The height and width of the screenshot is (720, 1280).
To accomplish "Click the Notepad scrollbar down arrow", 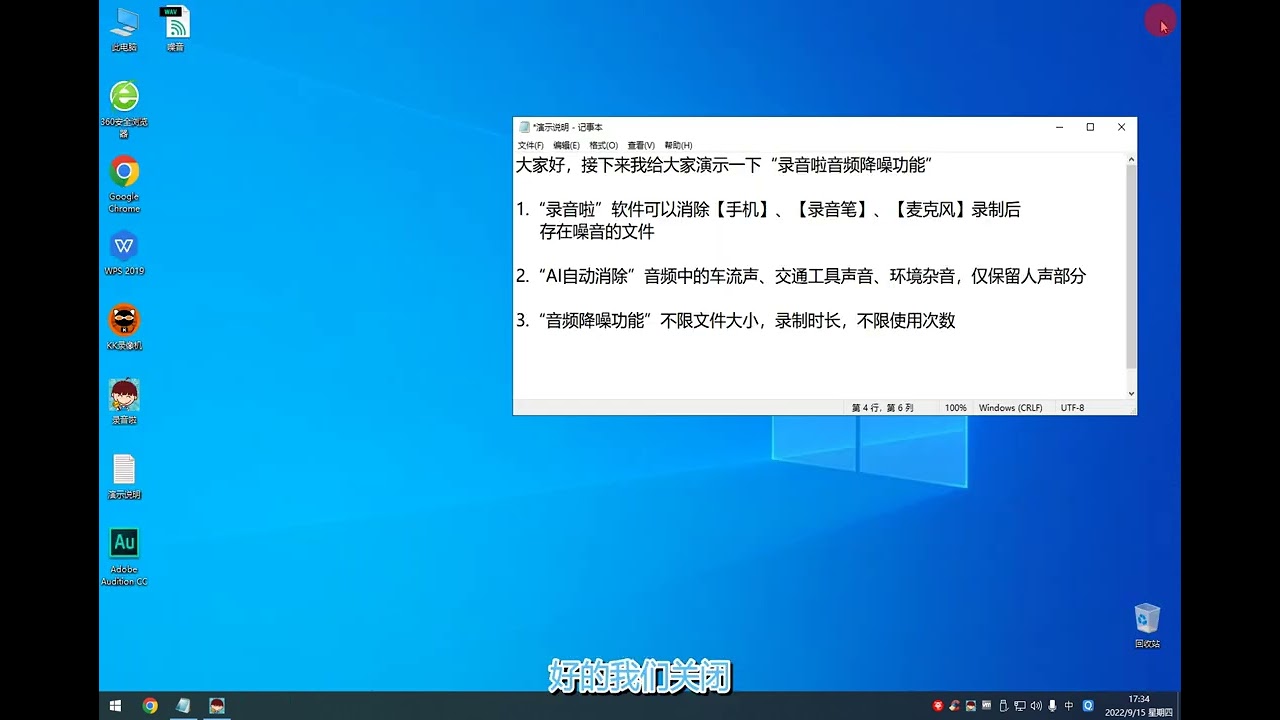I will (x=1131, y=394).
